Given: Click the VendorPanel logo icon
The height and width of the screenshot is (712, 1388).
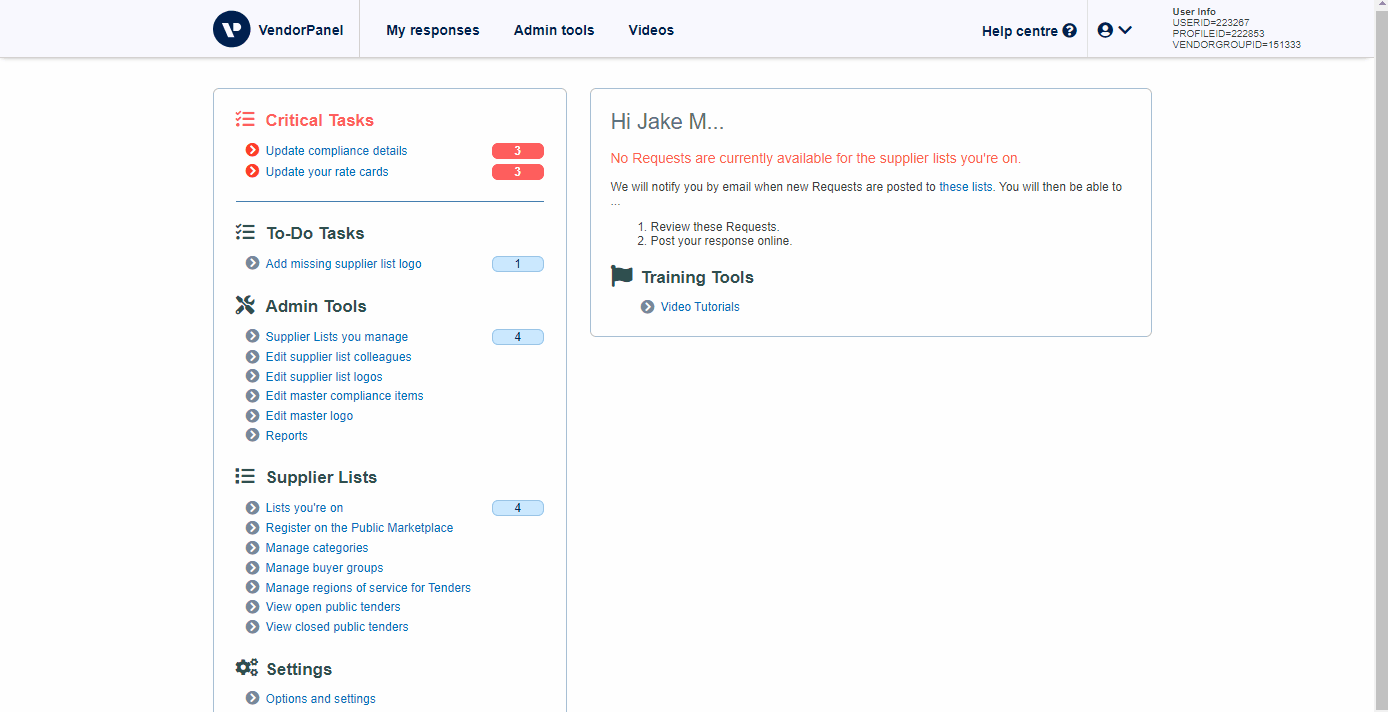Looking at the screenshot, I should 231,30.
